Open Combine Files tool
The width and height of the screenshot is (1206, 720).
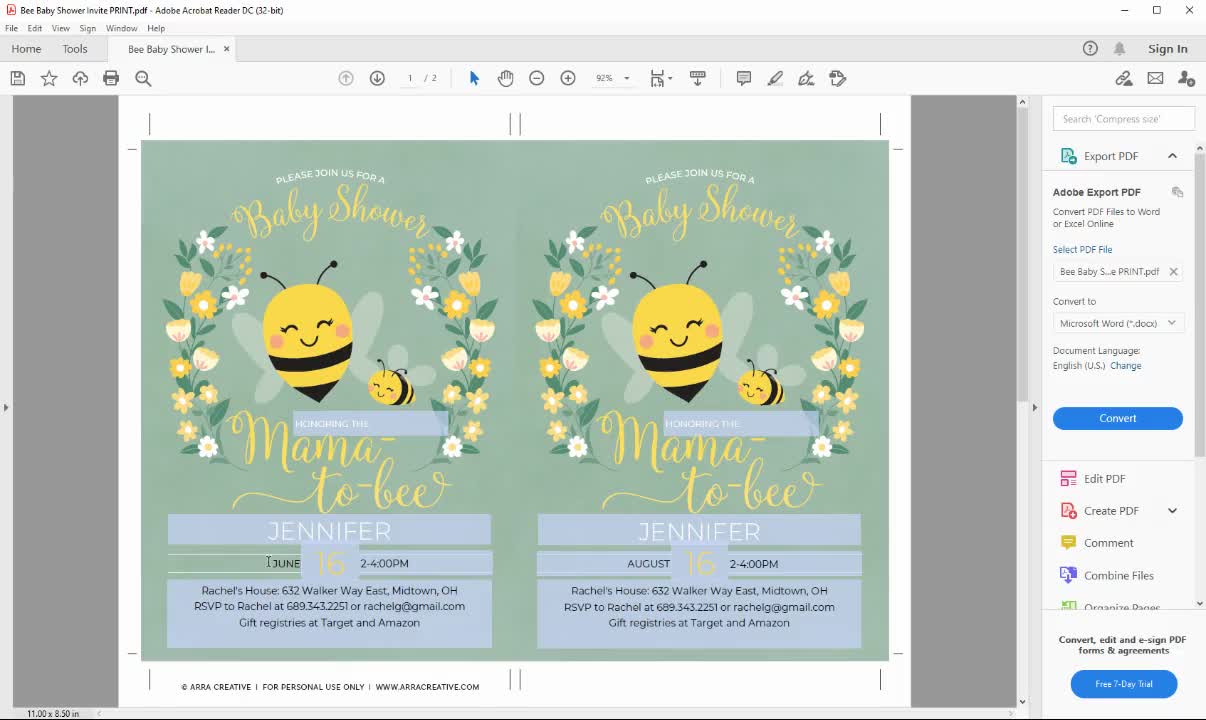(1118, 576)
